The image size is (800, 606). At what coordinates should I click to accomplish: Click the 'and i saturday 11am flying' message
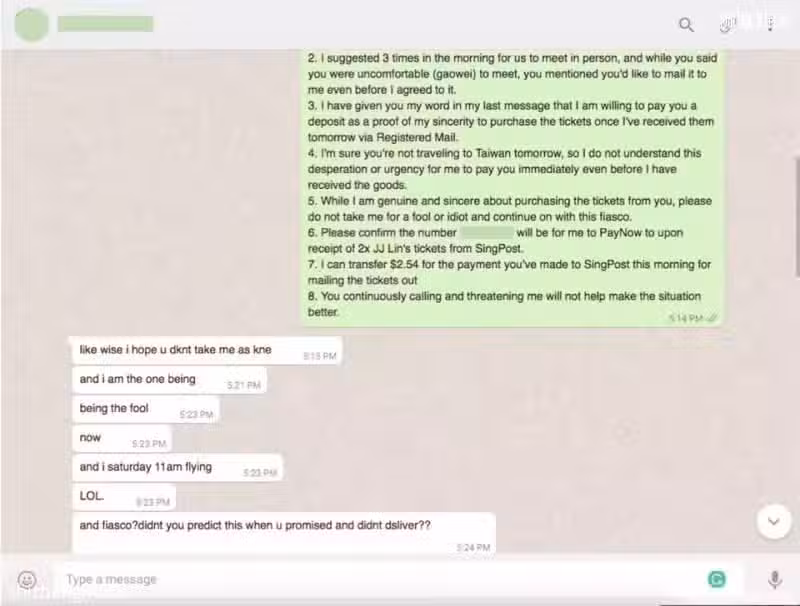(x=177, y=468)
